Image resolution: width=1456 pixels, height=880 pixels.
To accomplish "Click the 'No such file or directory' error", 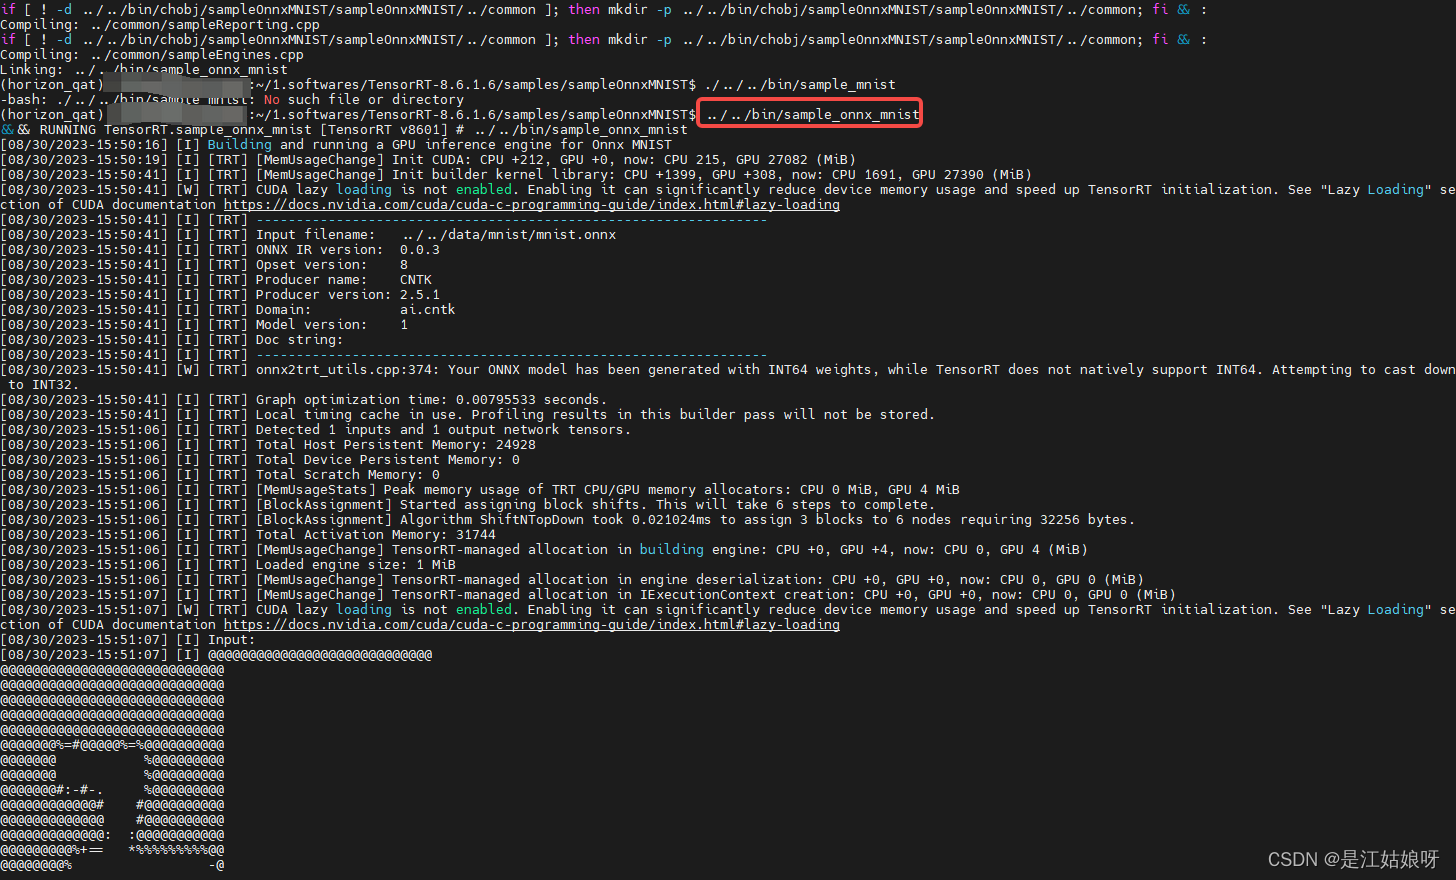I will coord(364,100).
